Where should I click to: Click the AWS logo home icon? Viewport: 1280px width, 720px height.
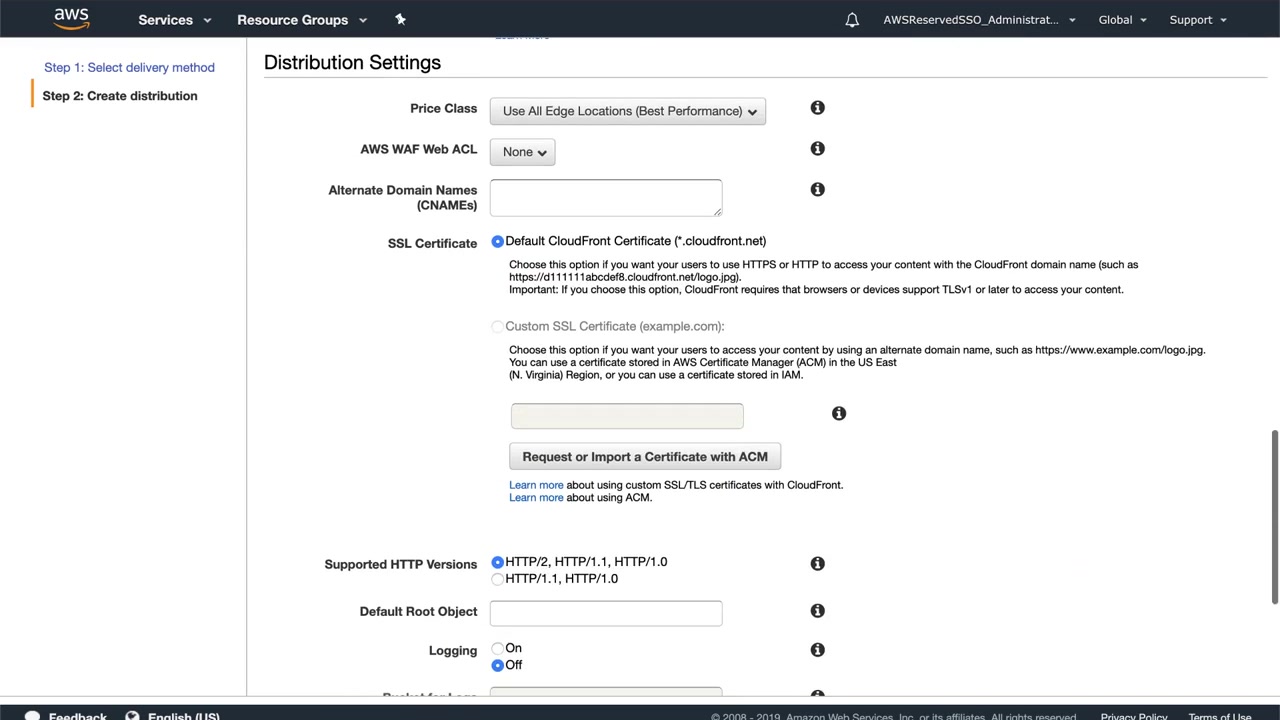point(71,18)
